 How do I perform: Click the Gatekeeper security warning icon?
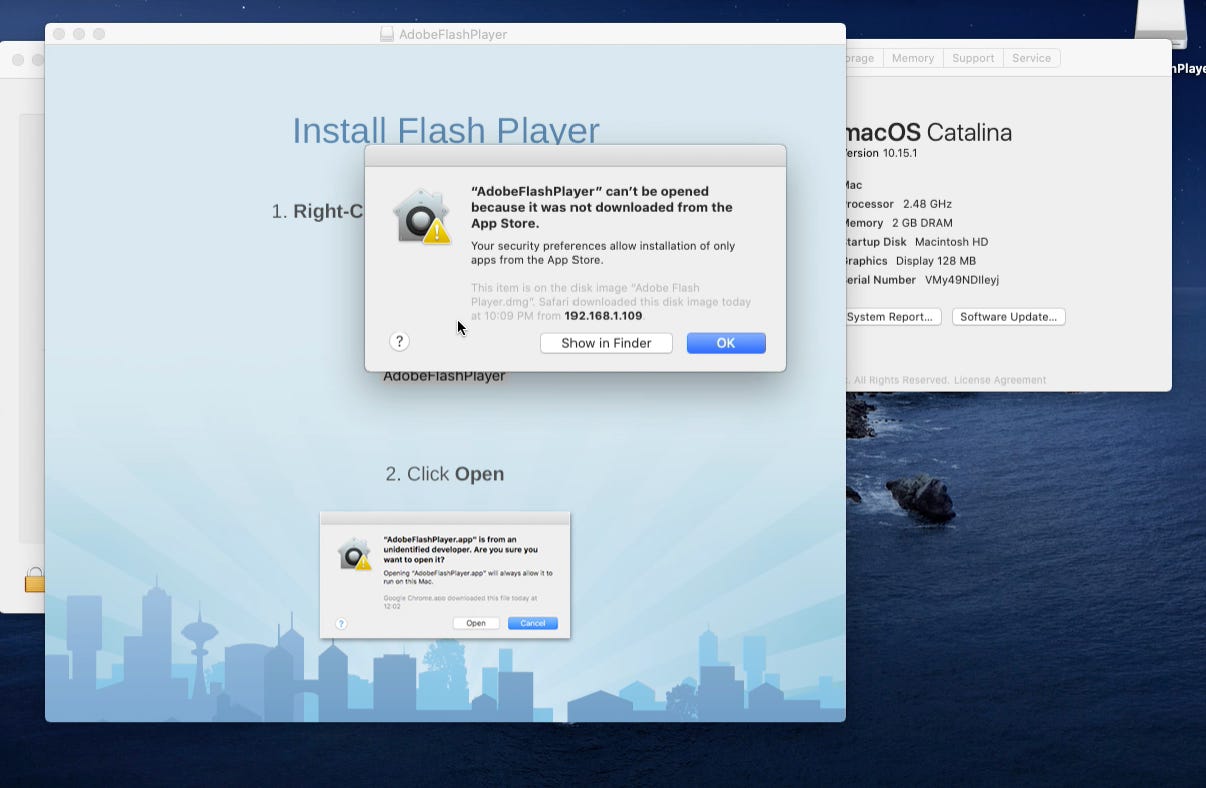point(421,217)
